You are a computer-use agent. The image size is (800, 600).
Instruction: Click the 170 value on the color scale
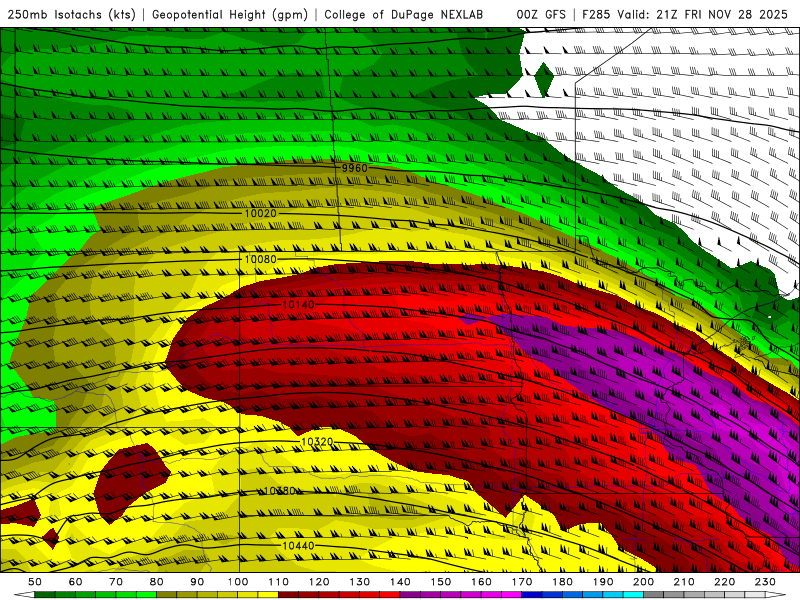[x=522, y=582]
